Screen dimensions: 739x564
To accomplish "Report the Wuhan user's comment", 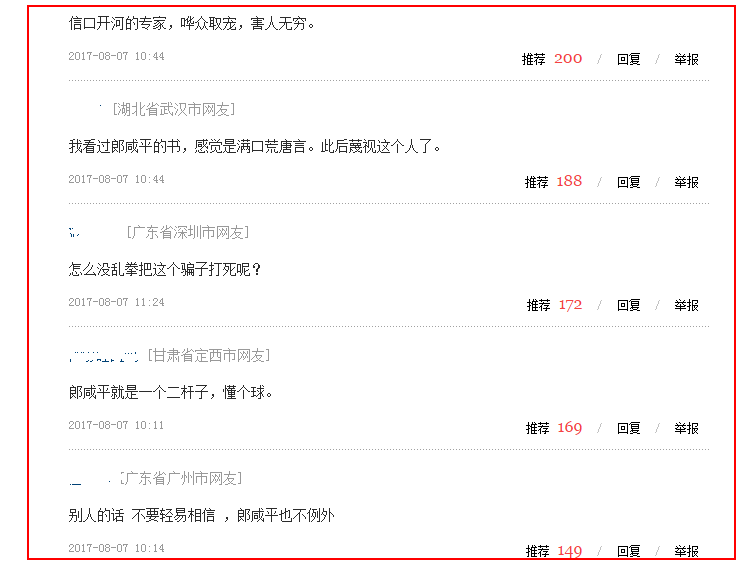I will (x=686, y=182).
